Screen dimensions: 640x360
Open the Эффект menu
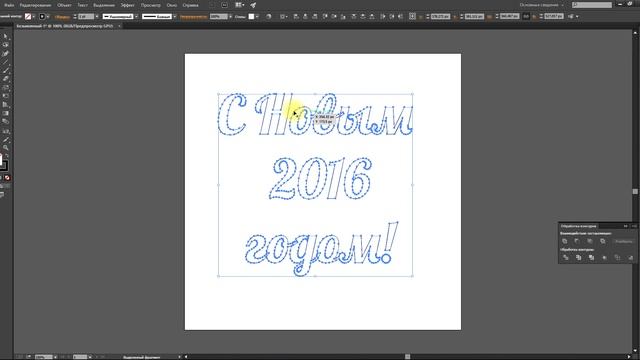127,5
